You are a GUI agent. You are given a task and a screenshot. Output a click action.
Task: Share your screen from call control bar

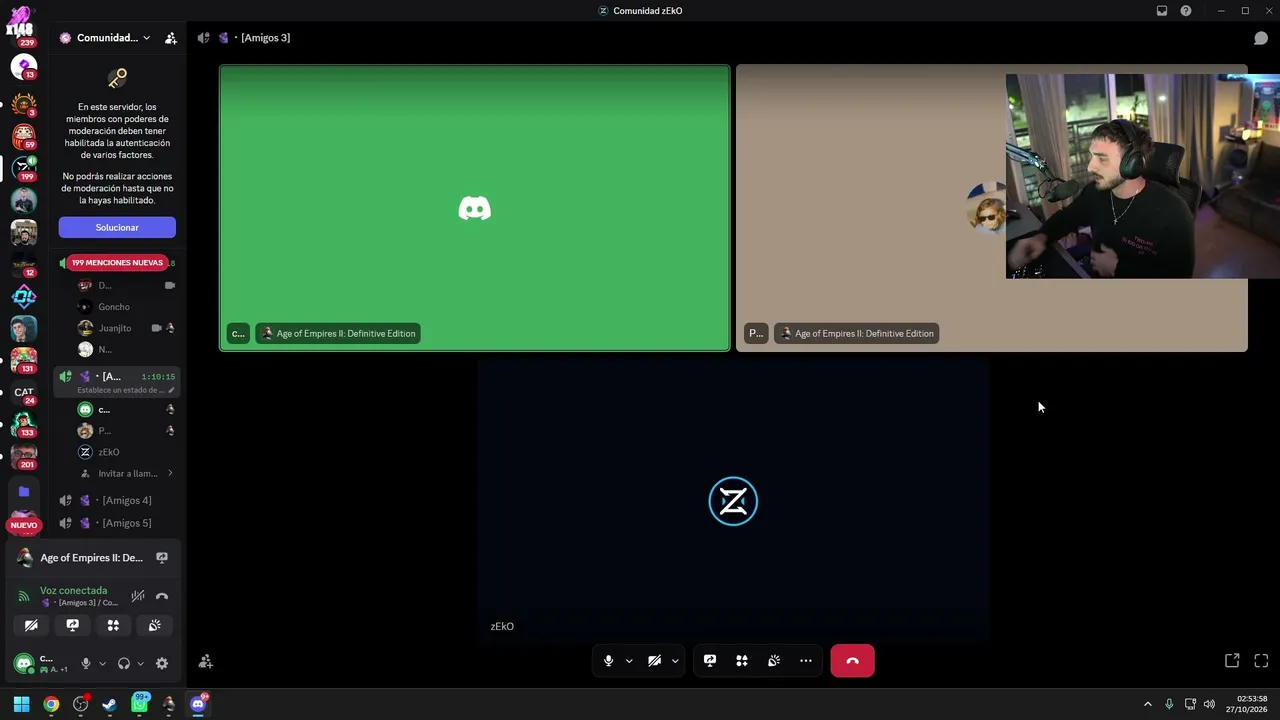(710, 661)
